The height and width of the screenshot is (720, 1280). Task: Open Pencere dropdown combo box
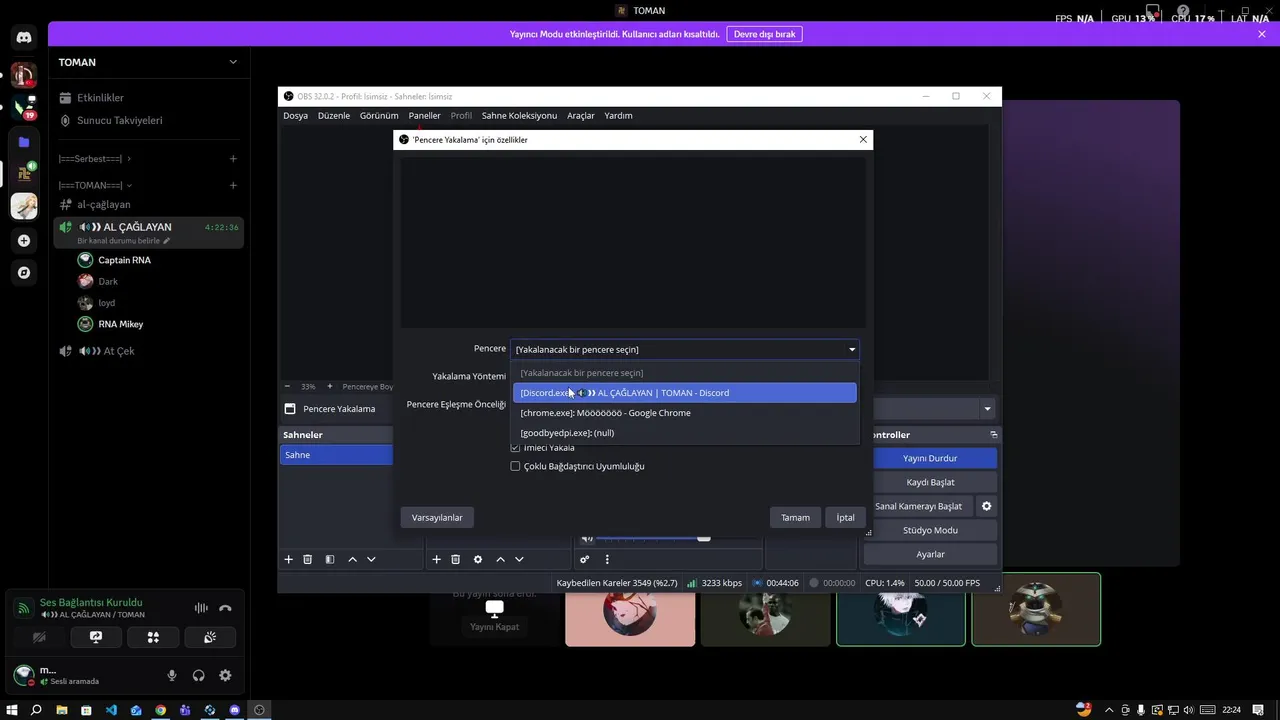point(685,349)
